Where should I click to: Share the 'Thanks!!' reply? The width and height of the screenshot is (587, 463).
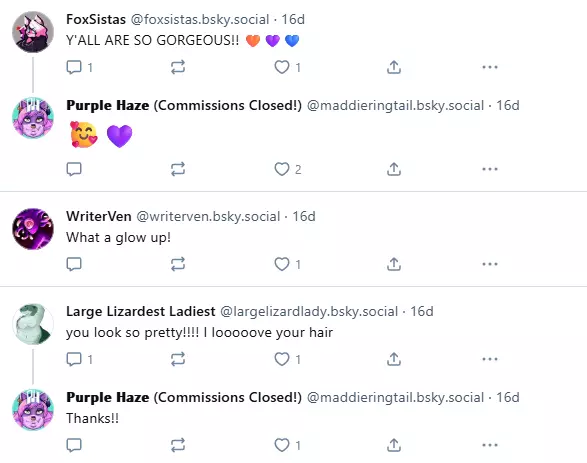394,445
